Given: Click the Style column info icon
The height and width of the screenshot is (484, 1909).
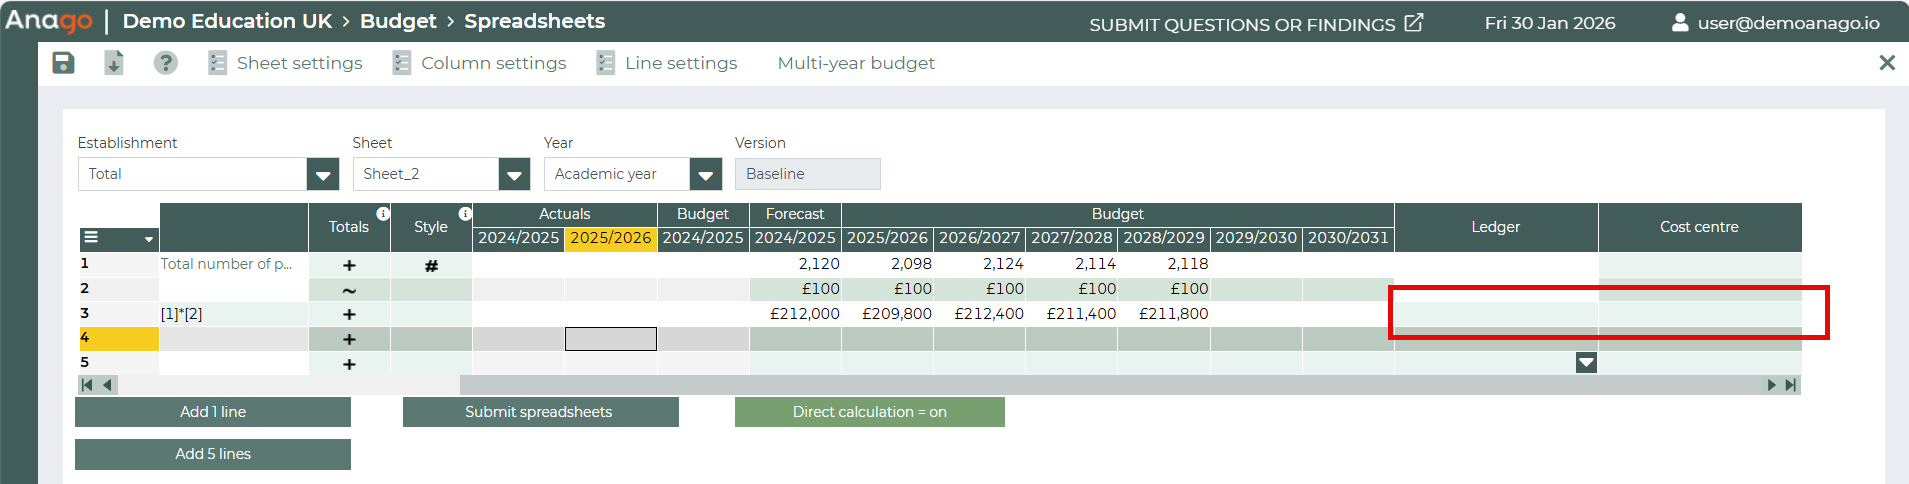Looking at the screenshot, I should point(465,213).
